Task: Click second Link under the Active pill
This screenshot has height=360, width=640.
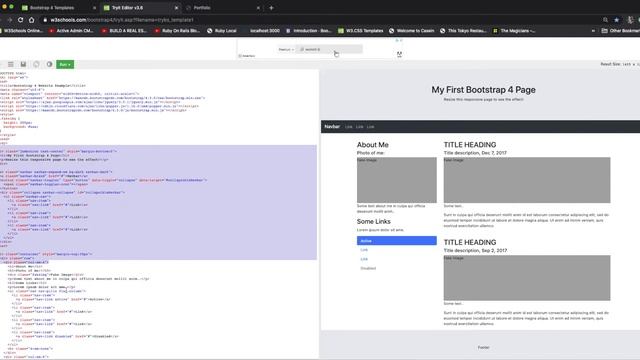Action: [364, 259]
